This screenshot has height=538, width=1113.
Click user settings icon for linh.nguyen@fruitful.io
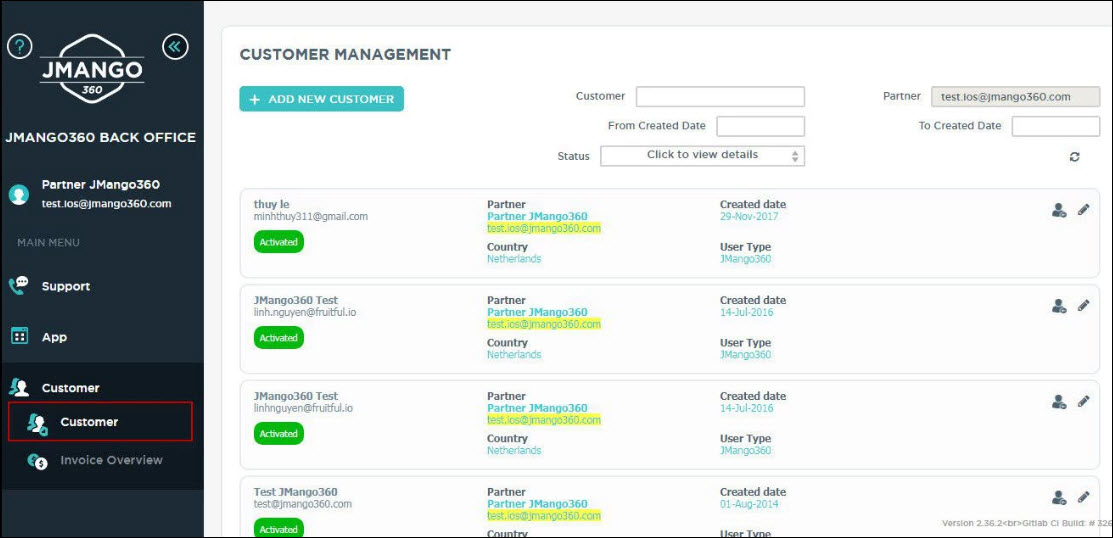click(1059, 306)
